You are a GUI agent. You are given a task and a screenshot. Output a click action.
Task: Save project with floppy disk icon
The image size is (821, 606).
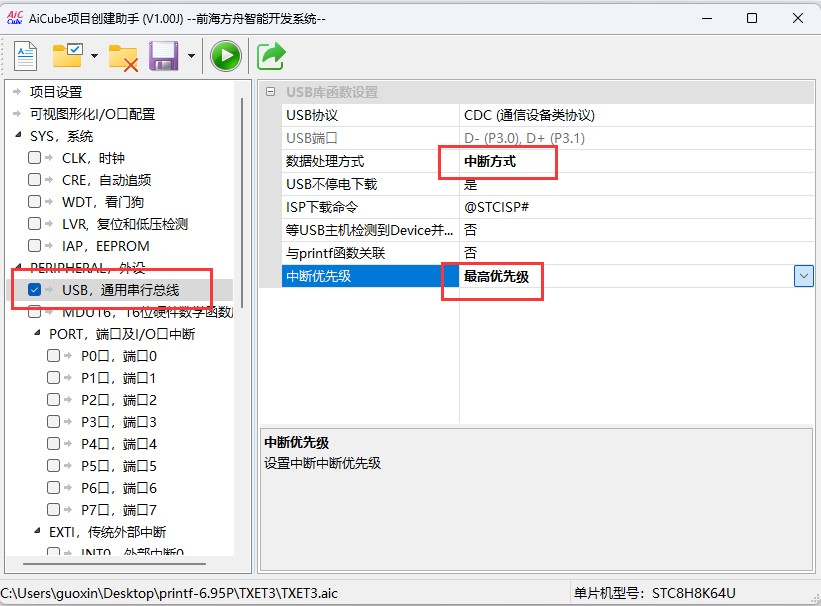tap(164, 56)
